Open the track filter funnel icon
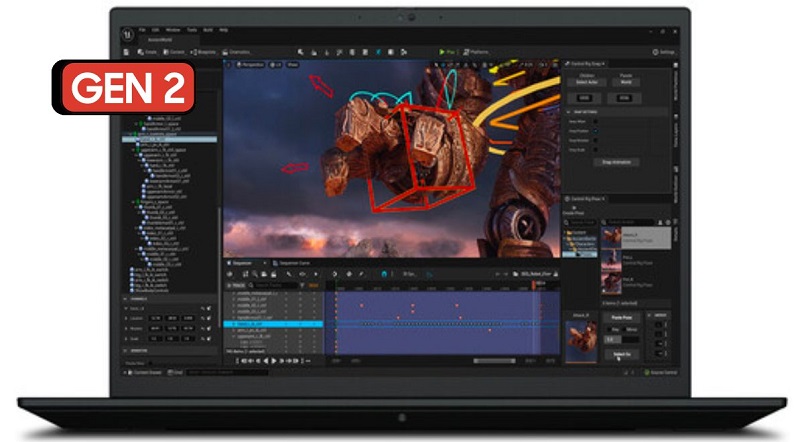The image size is (800, 442). pyautogui.click(x=303, y=285)
